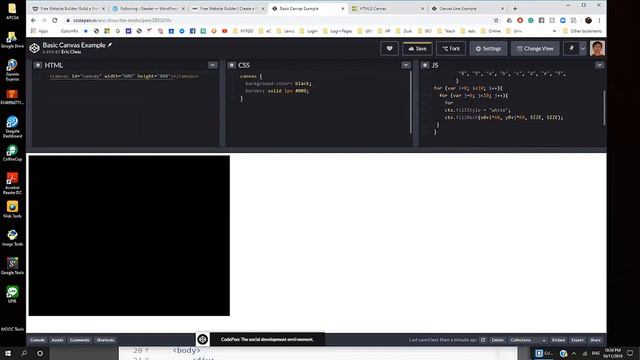
Task: Open preview in new window icon near footer
Action: coord(483,340)
